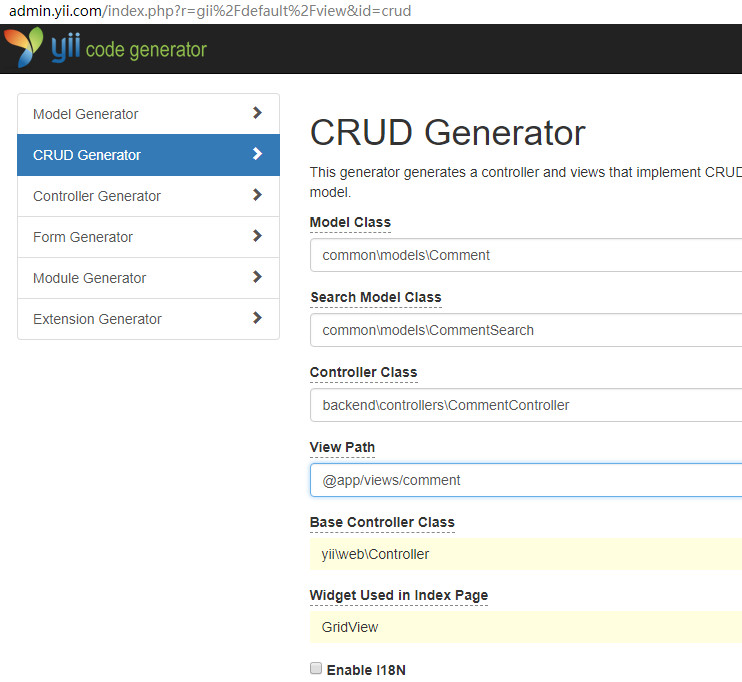Open the Form Generator page
Screen dimensions: 742x682
83,237
